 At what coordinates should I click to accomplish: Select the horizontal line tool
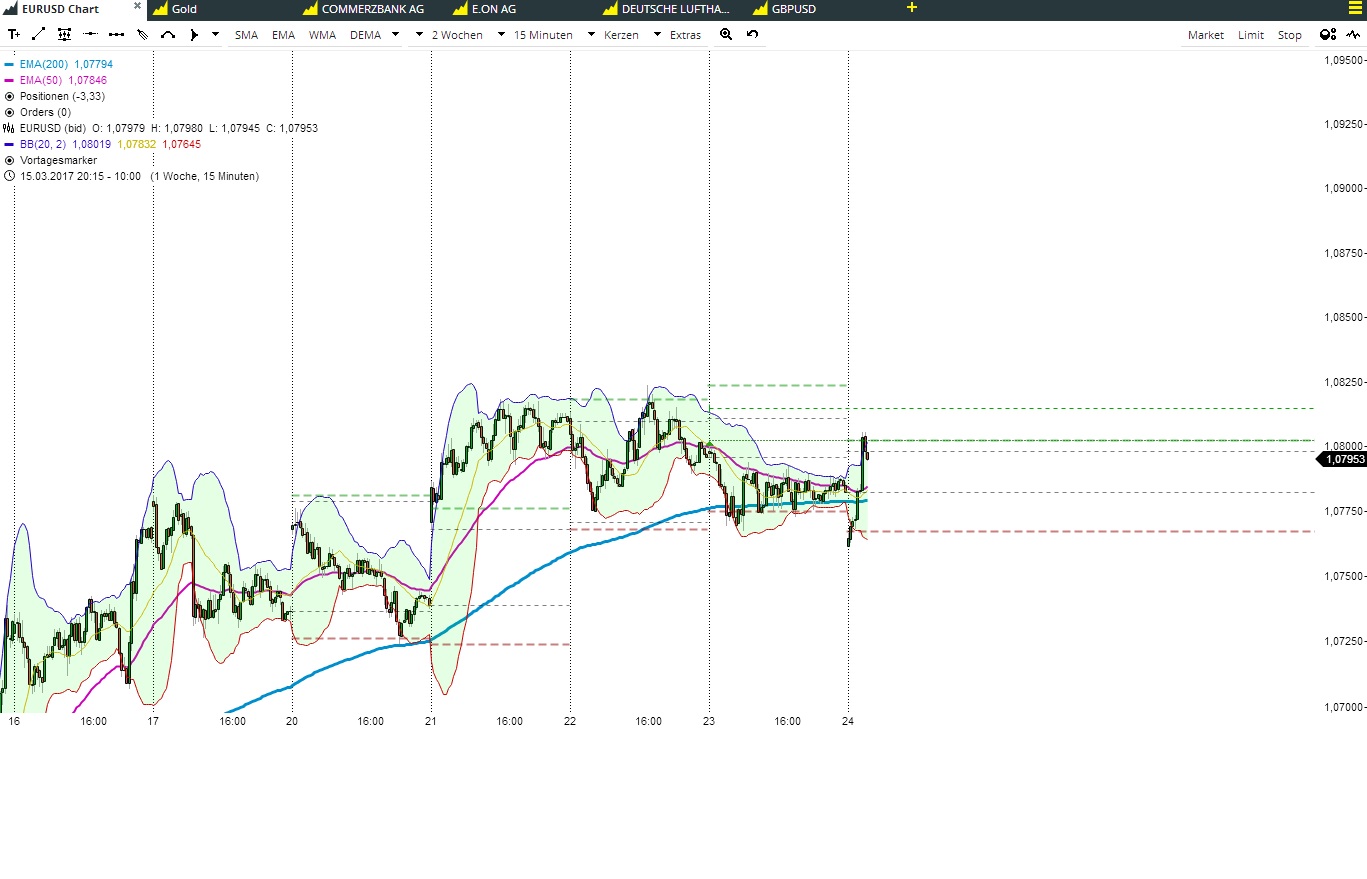pos(90,33)
